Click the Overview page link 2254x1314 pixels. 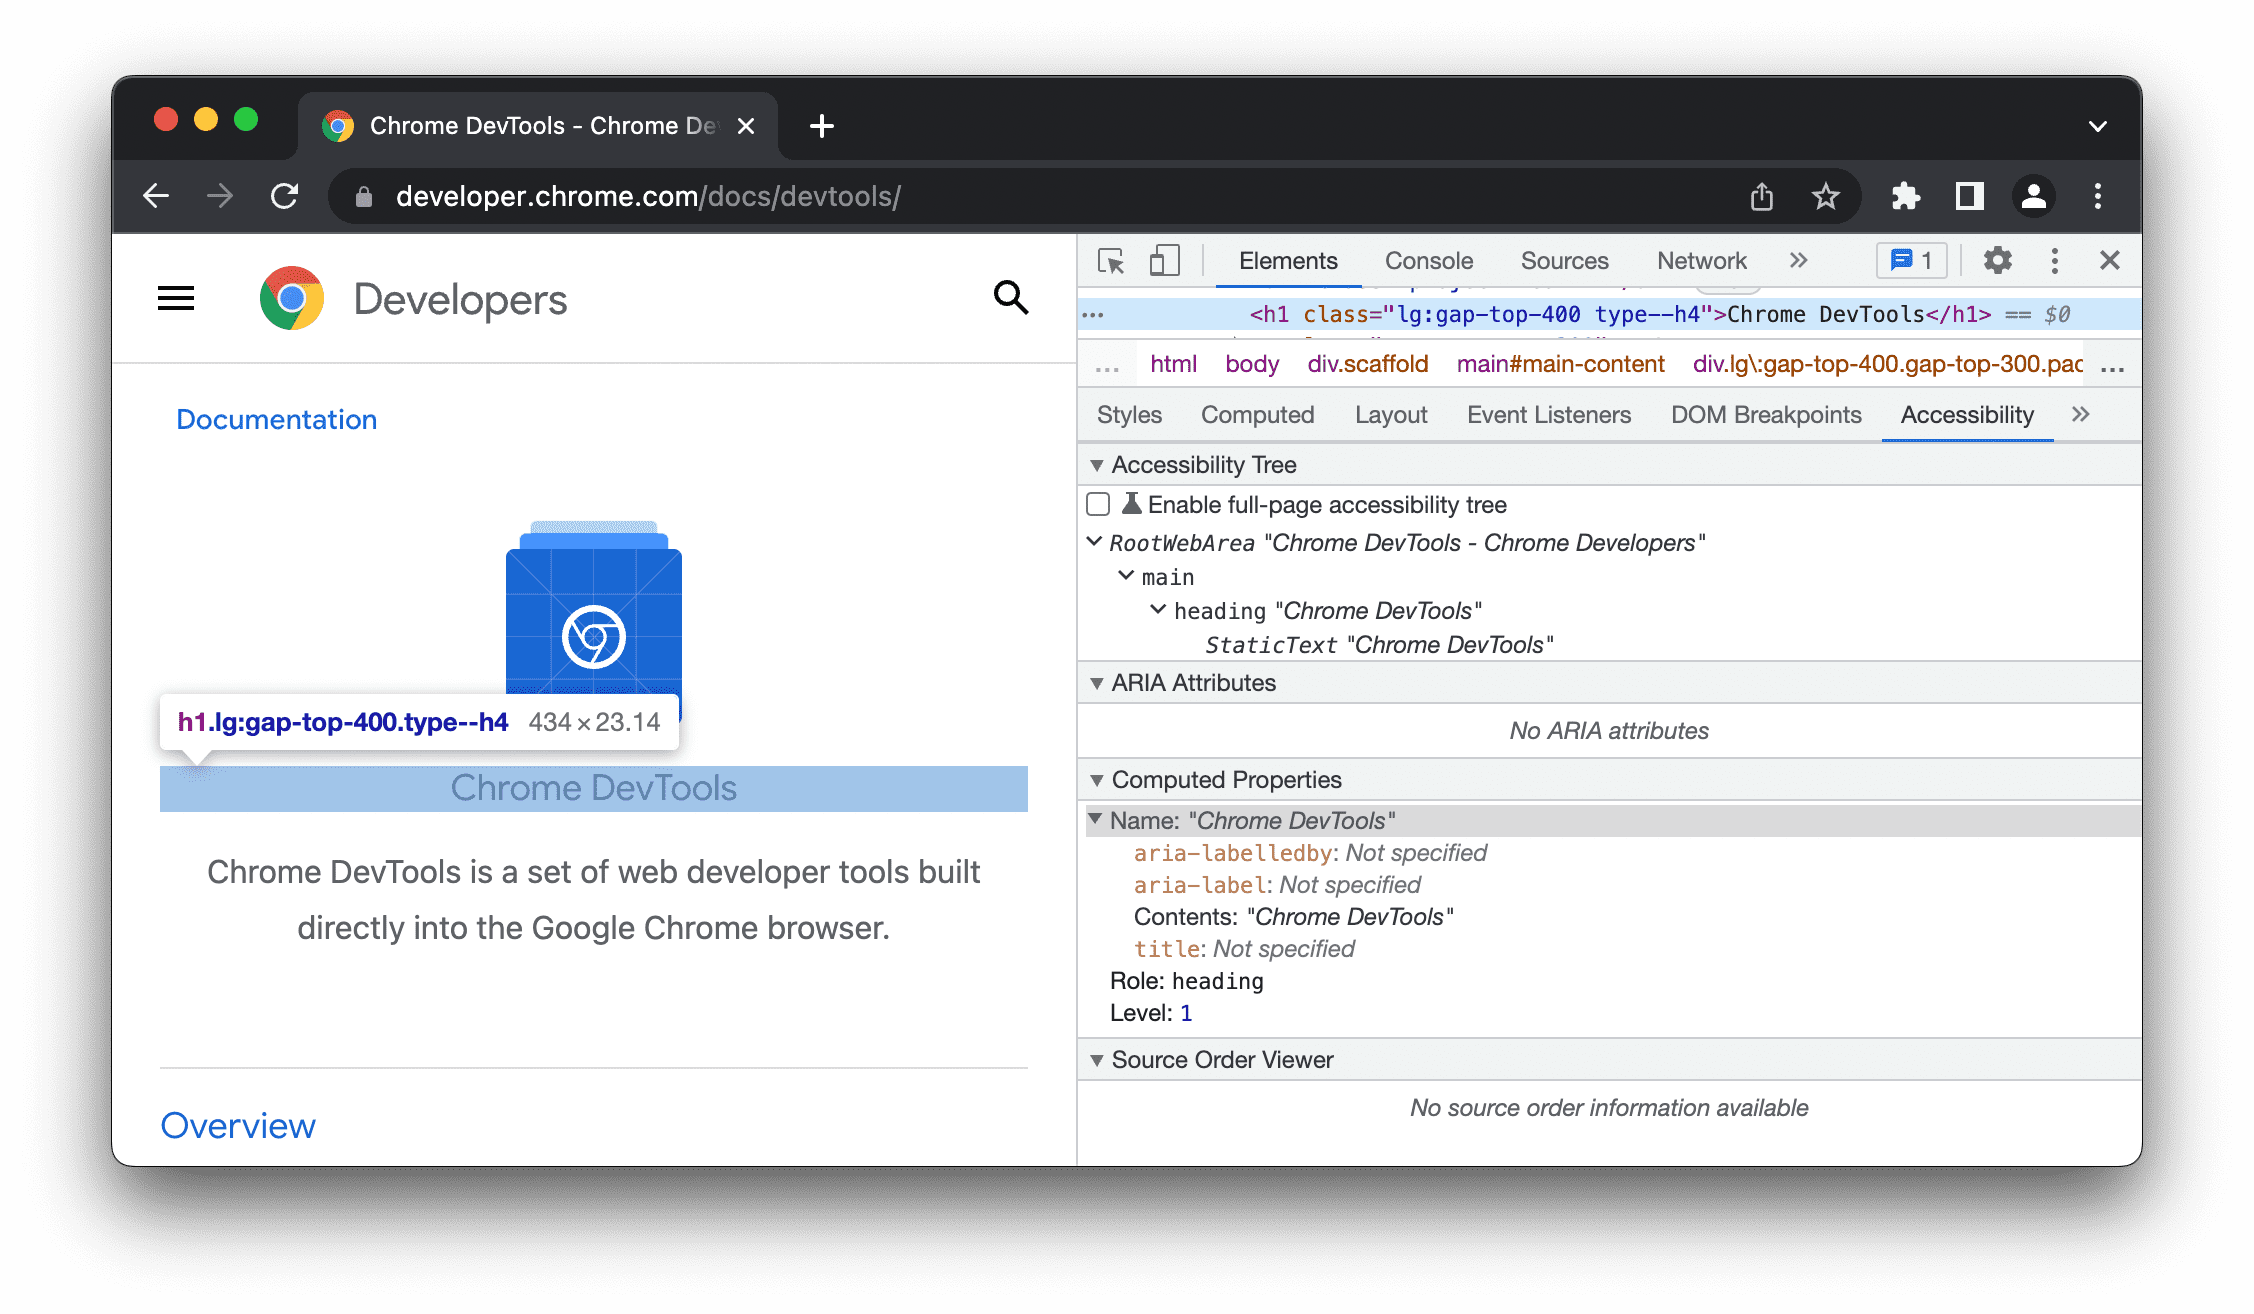point(238,1123)
